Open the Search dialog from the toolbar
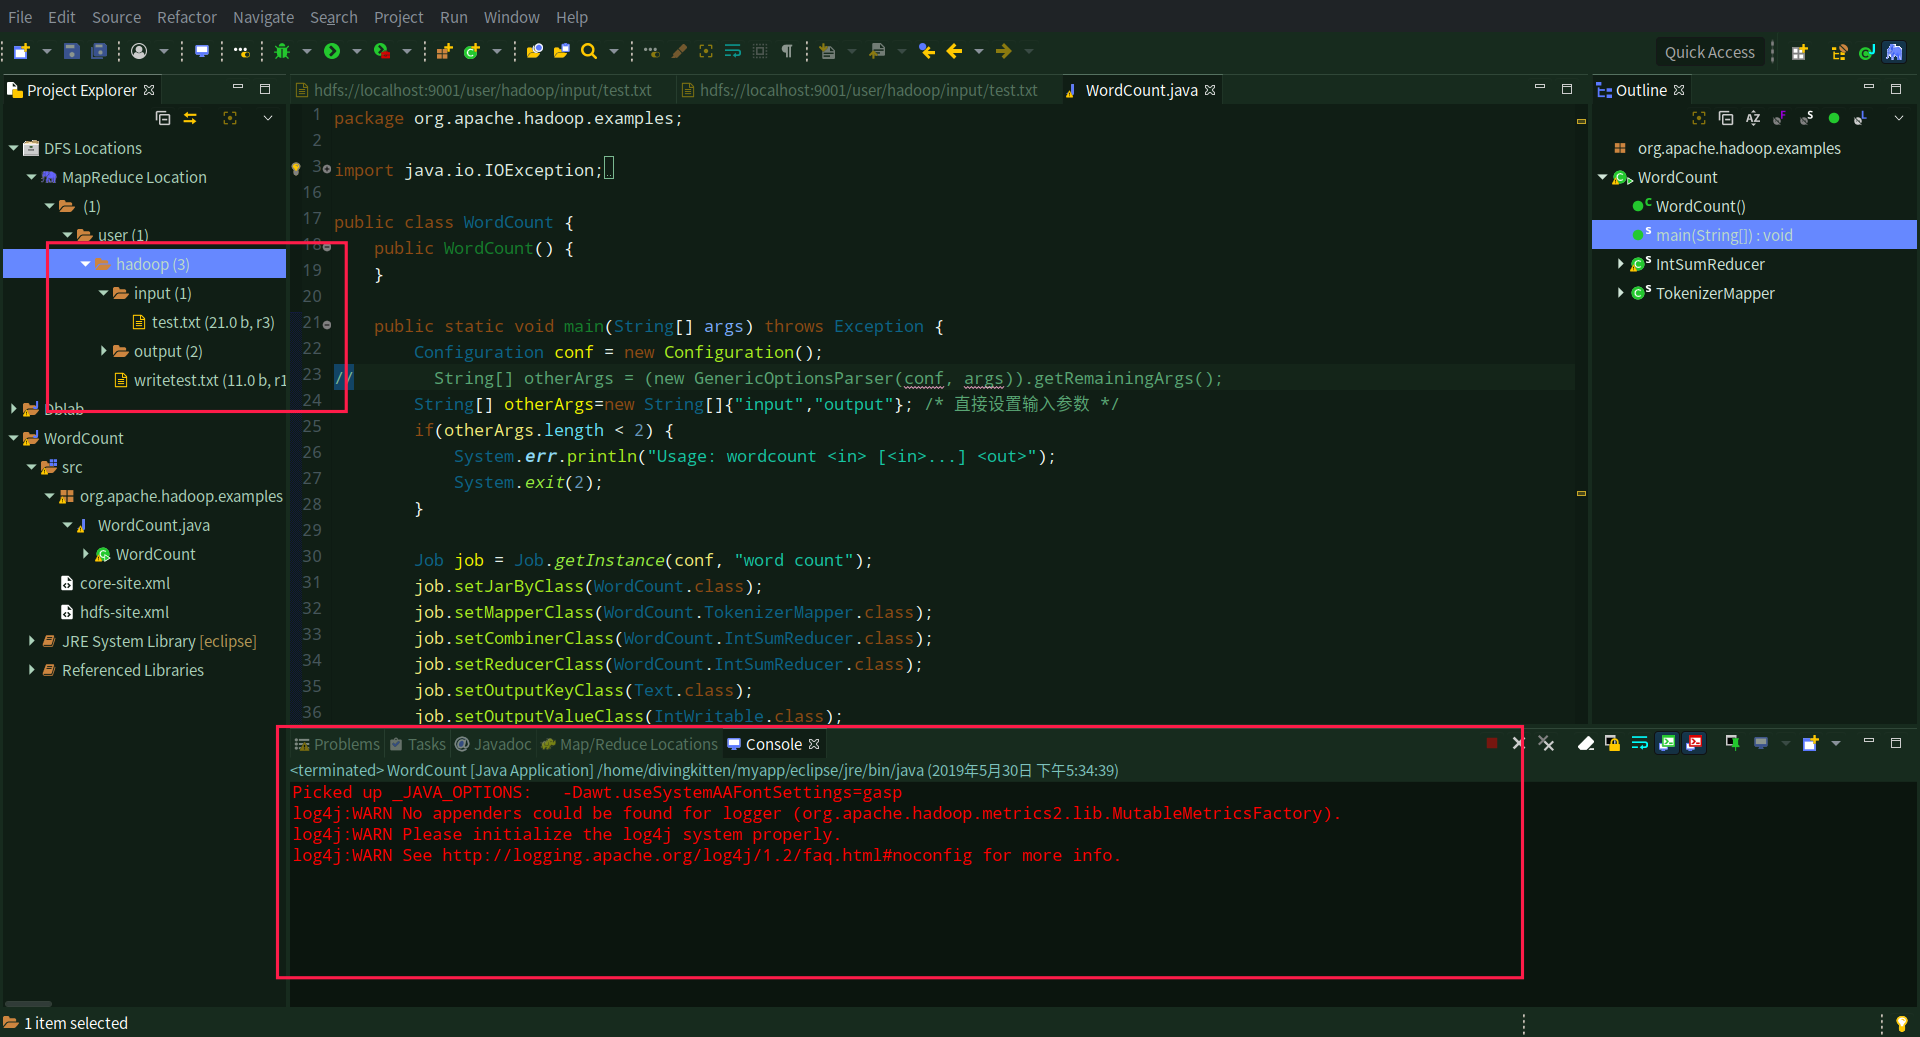The height and width of the screenshot is (1037, 1920). [590, 51]
